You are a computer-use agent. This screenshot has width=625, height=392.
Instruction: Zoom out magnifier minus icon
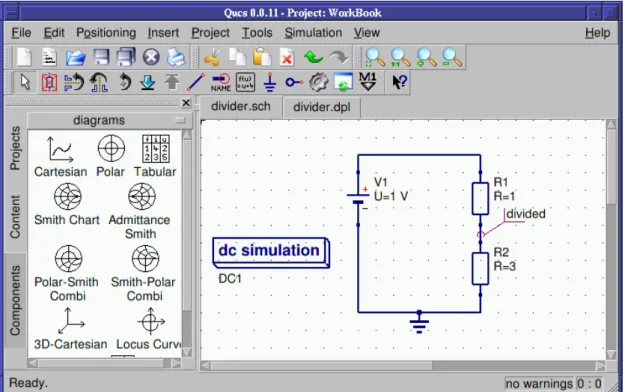pos(452,57)
